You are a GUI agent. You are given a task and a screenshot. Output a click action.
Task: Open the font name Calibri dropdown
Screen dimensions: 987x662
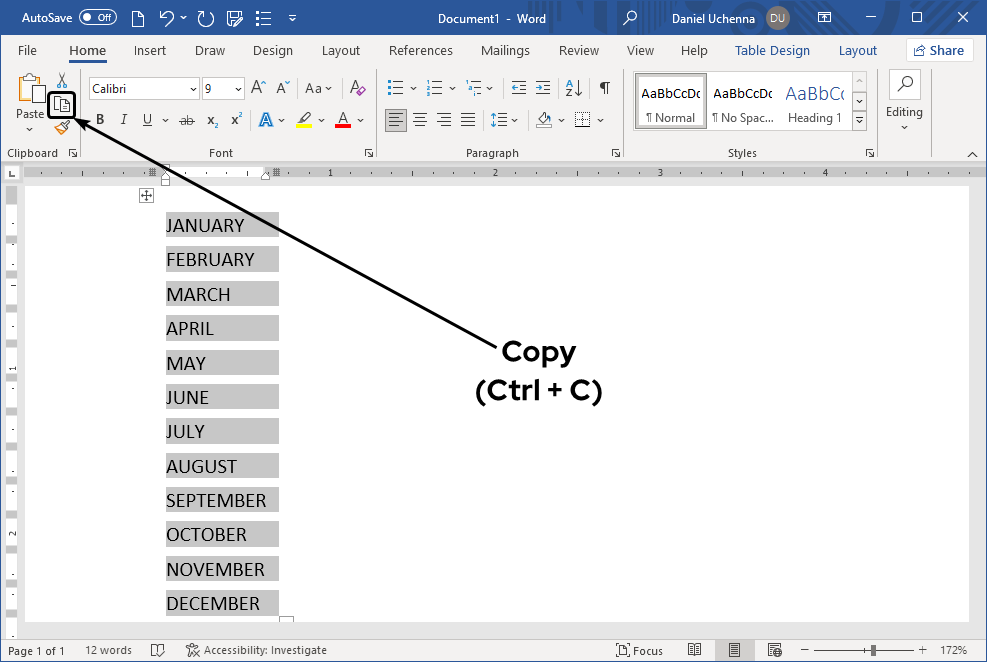click(193, 89)
